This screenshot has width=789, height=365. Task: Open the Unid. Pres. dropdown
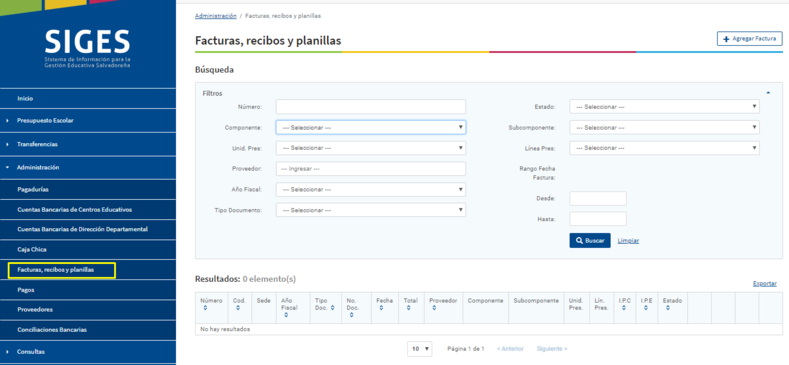371,148
